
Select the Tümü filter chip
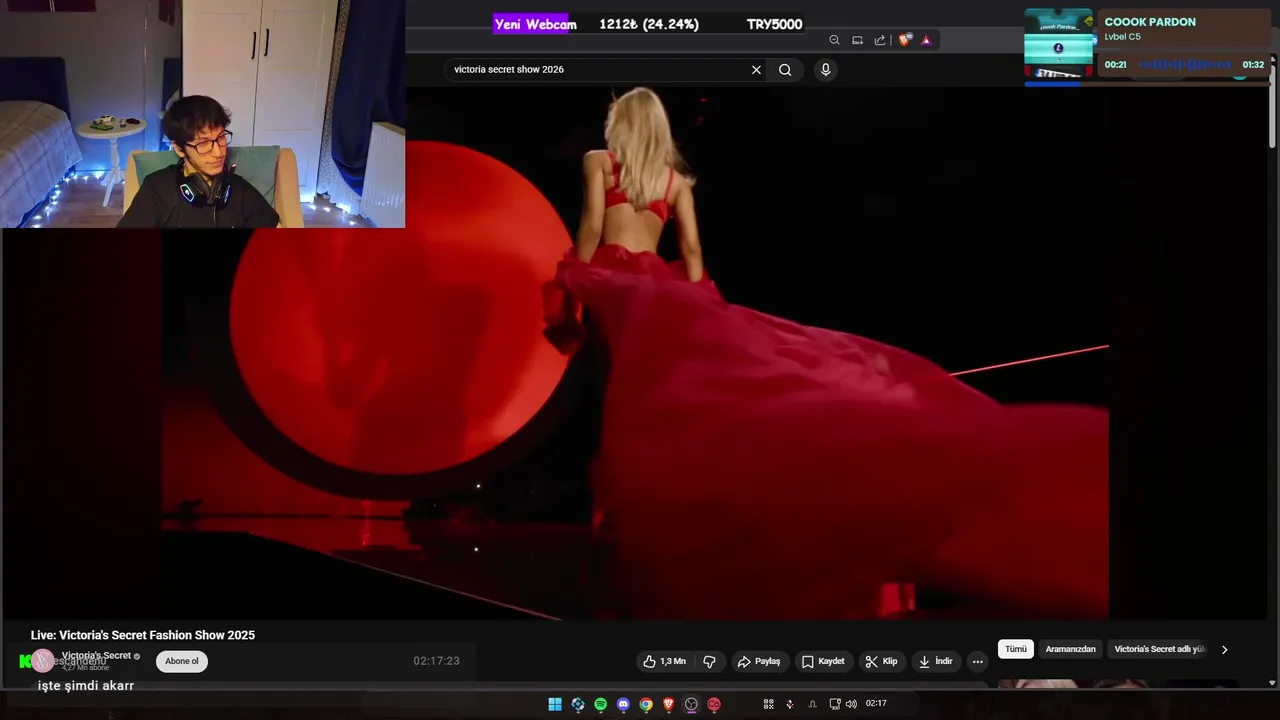[1016, 649]
